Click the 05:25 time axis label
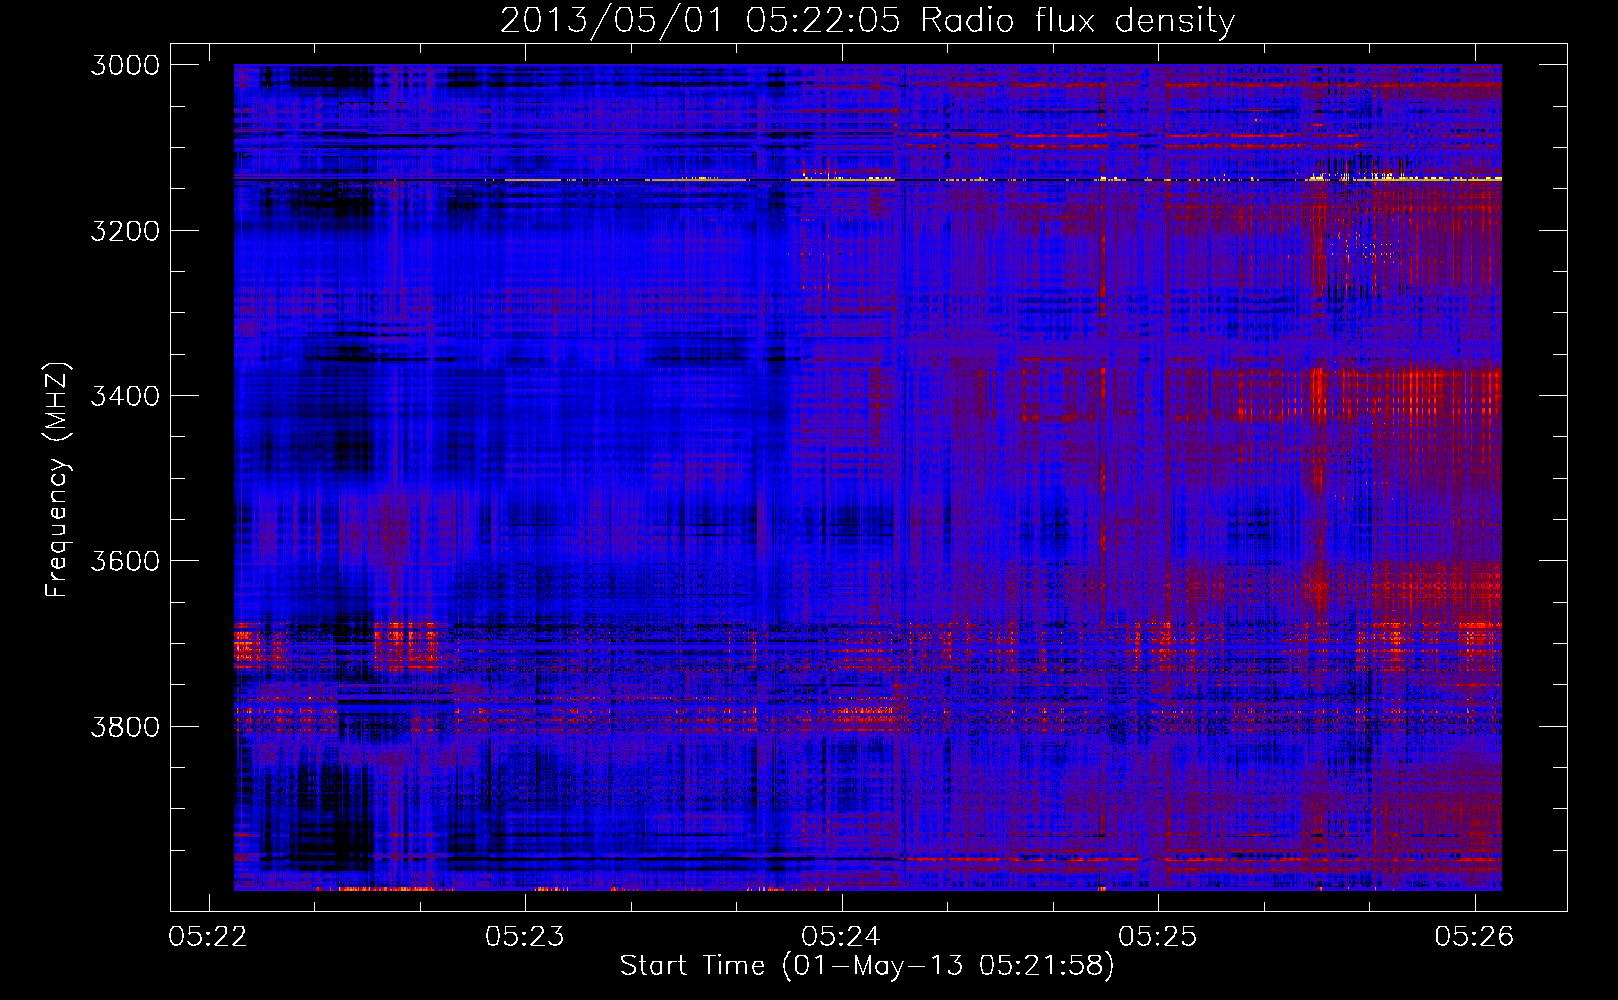Image resolution: width=1618 pixels, height=1000 pixels. coord(1158,937)
